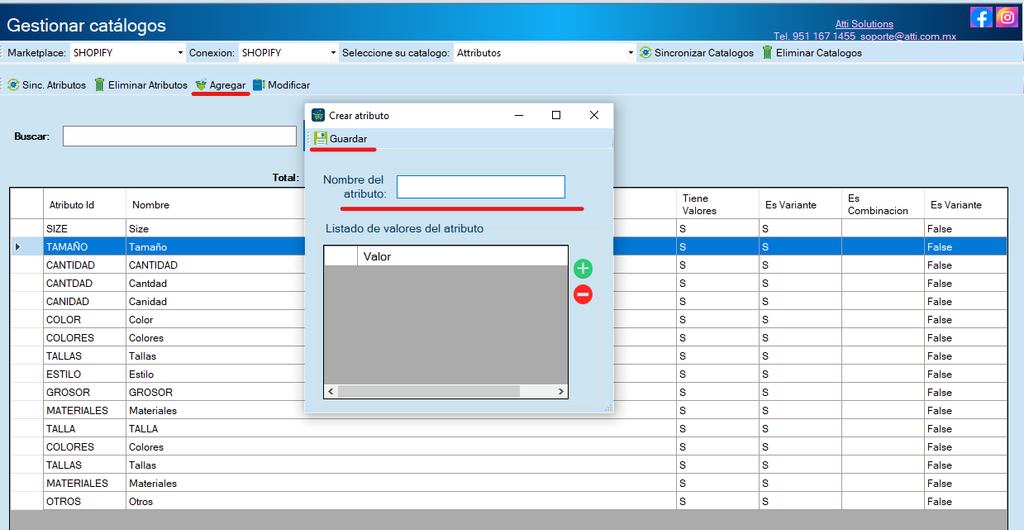Minimize the Crear atributo window
The width and height of the screenshot is (1024, 530).
coord(519,115)
